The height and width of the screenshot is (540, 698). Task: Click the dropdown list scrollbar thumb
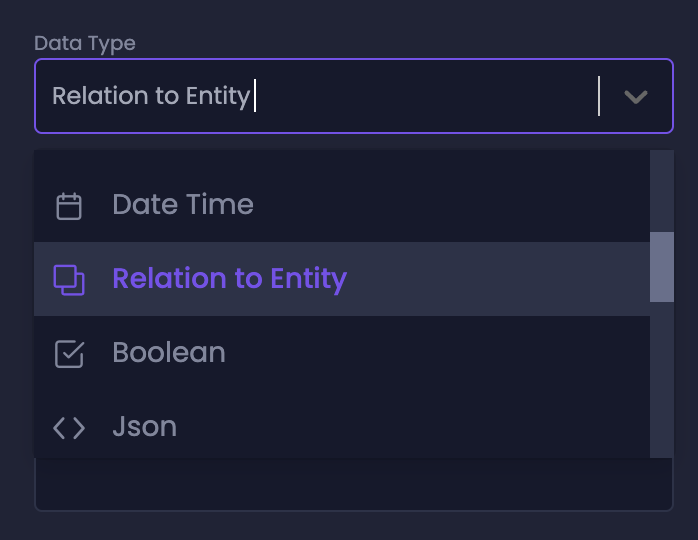[662, 267]
